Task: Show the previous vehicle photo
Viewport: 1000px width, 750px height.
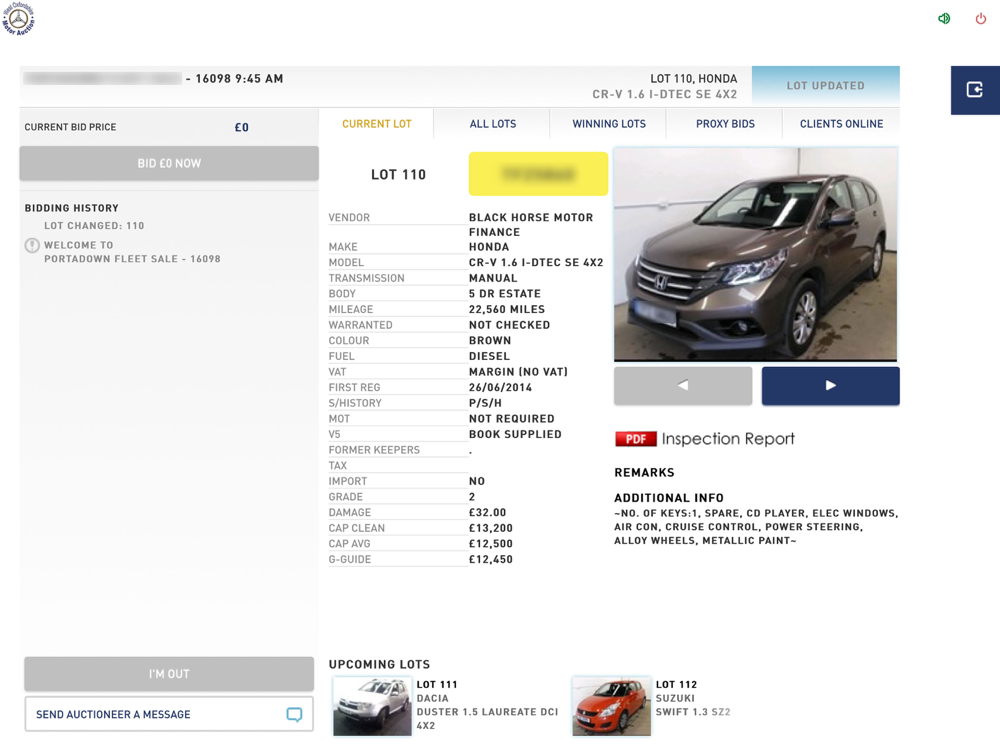Action: click(x=683, y=385)
